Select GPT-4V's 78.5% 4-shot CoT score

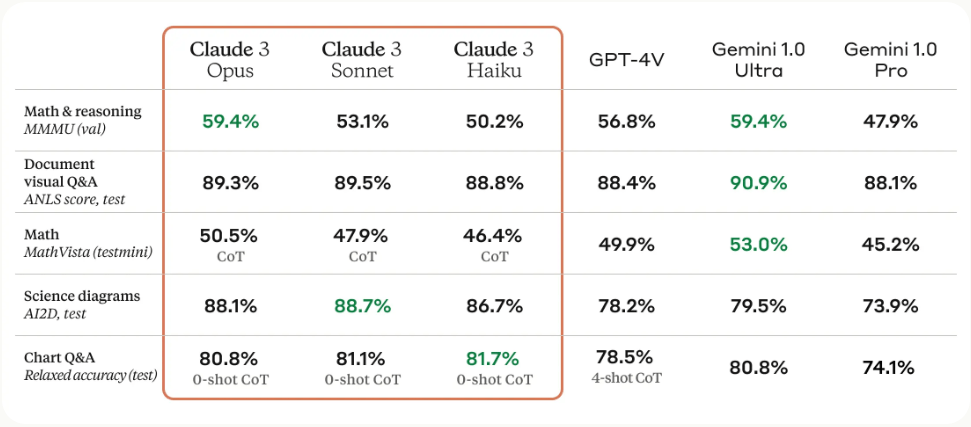627,364
